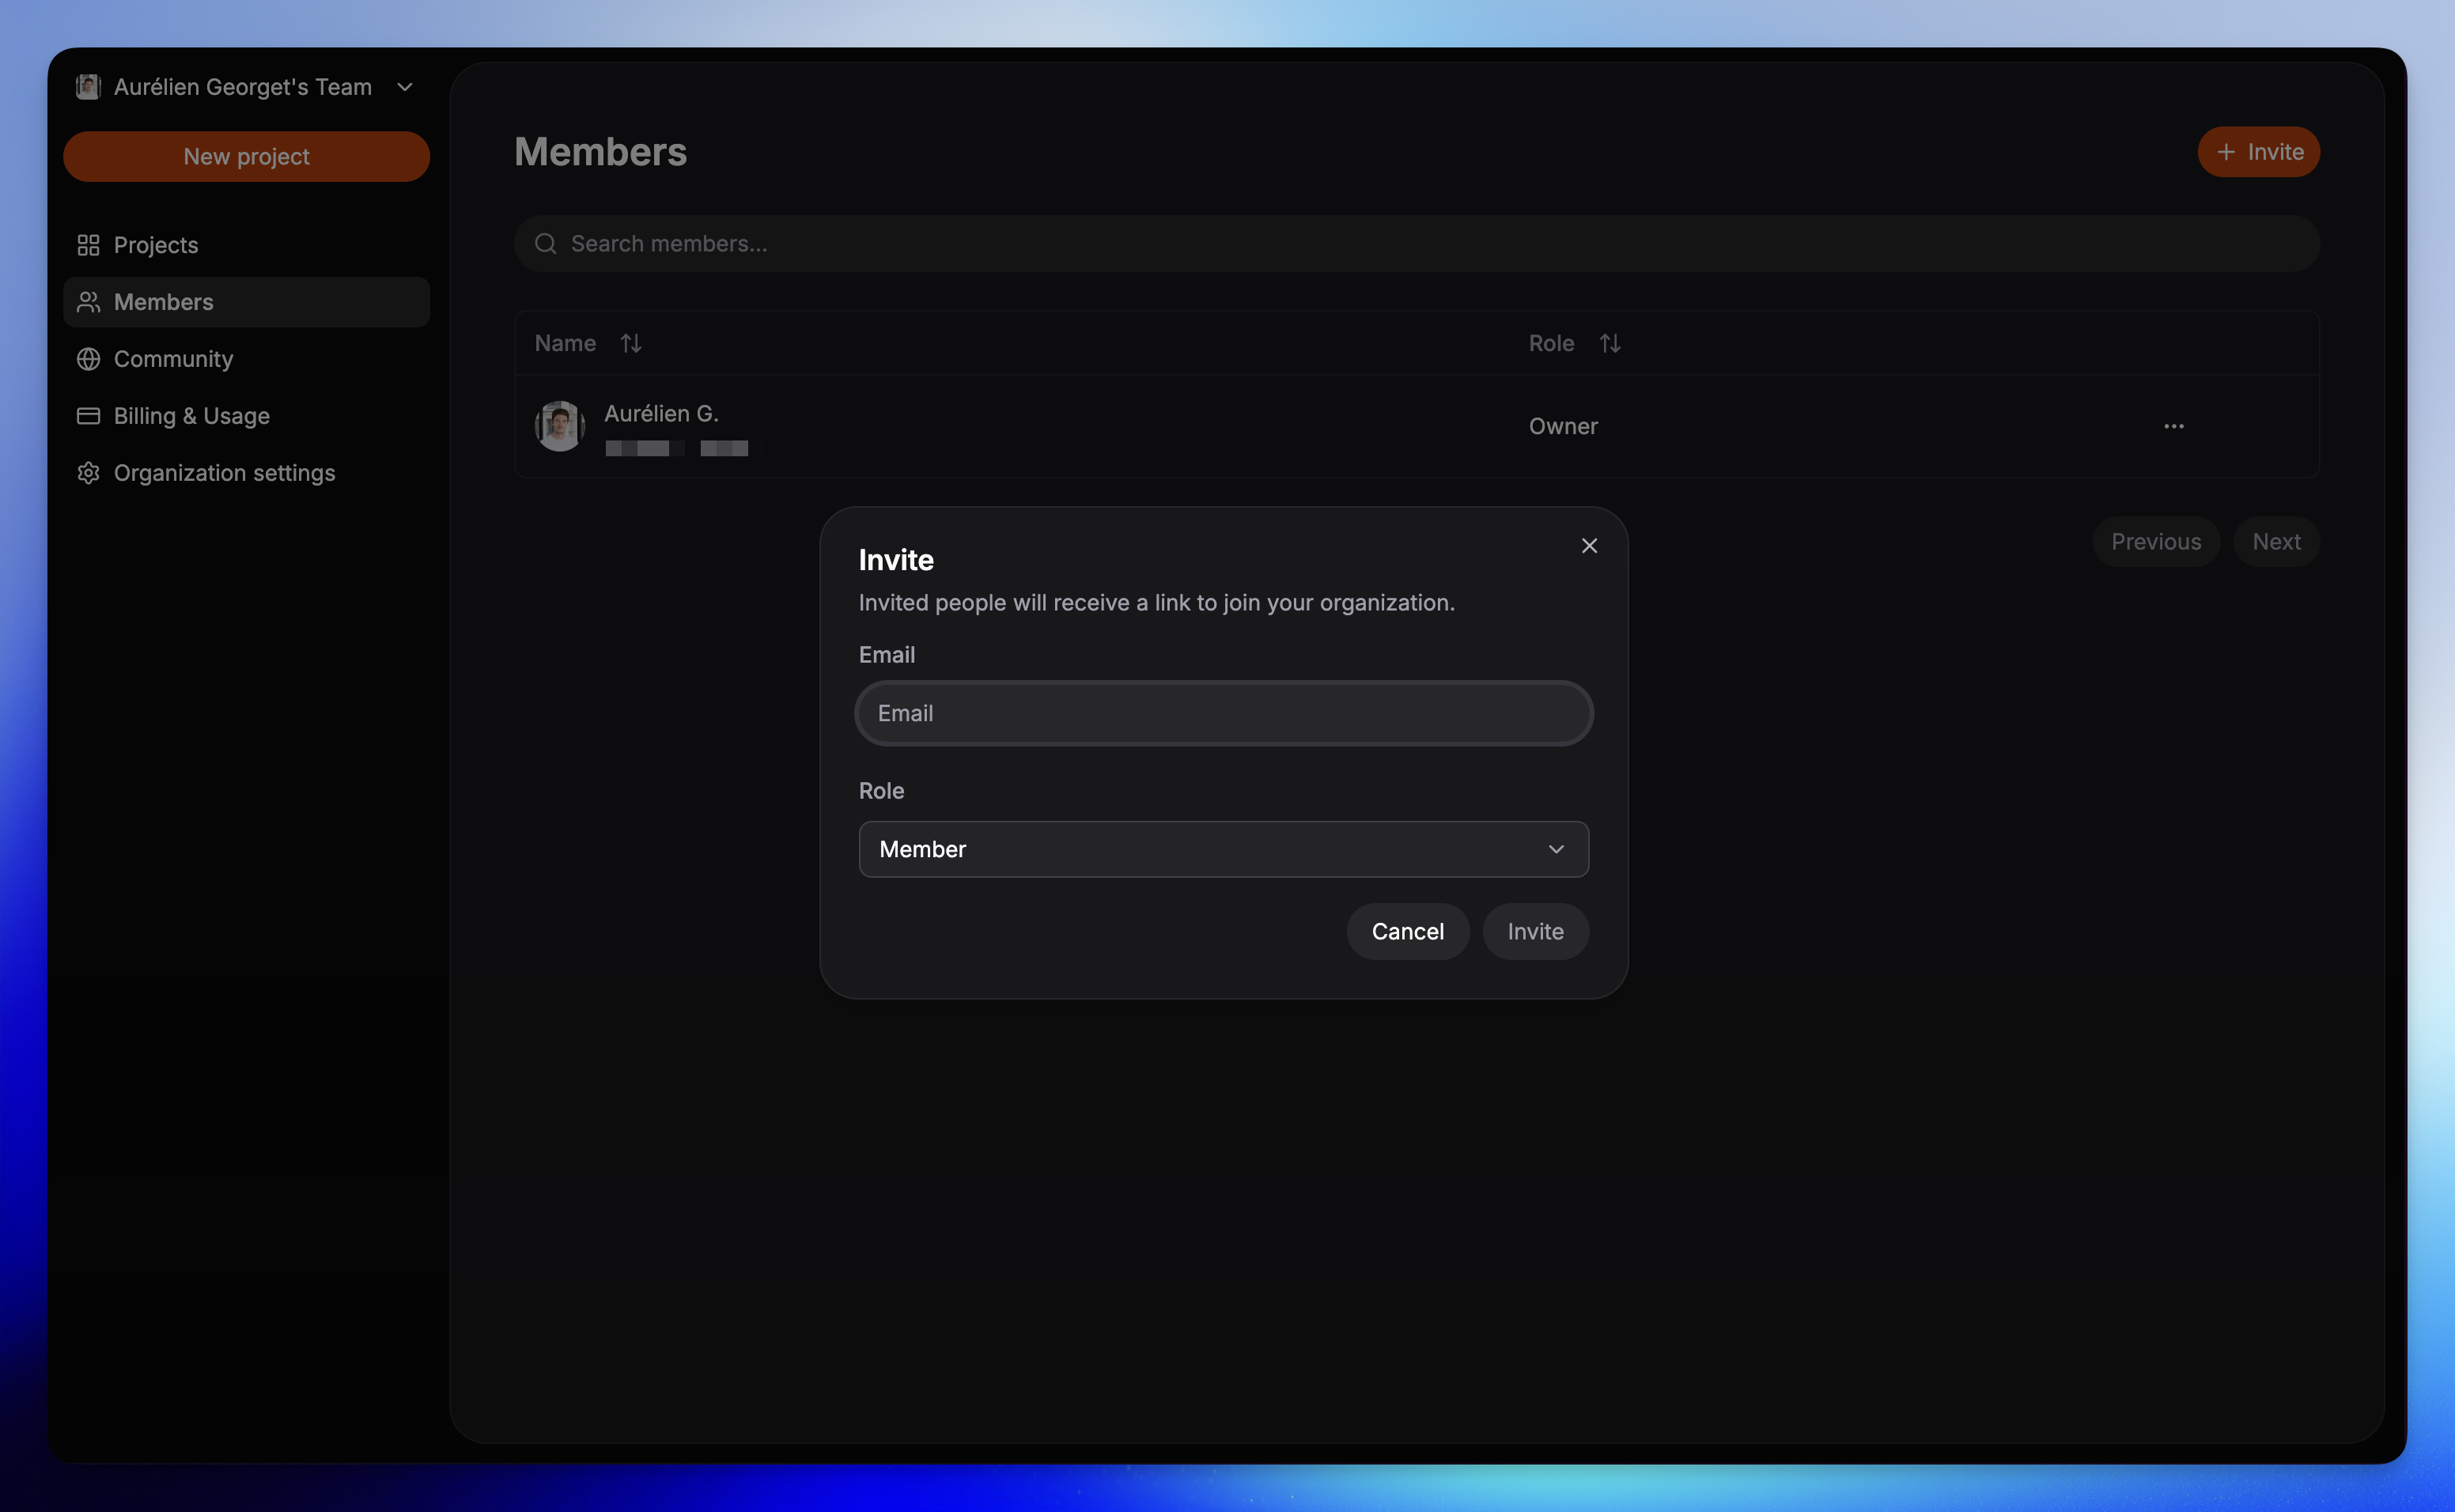Click the search magnifier icon
Viewport: 2455px width, 1512px height.
tap(545, 244)
